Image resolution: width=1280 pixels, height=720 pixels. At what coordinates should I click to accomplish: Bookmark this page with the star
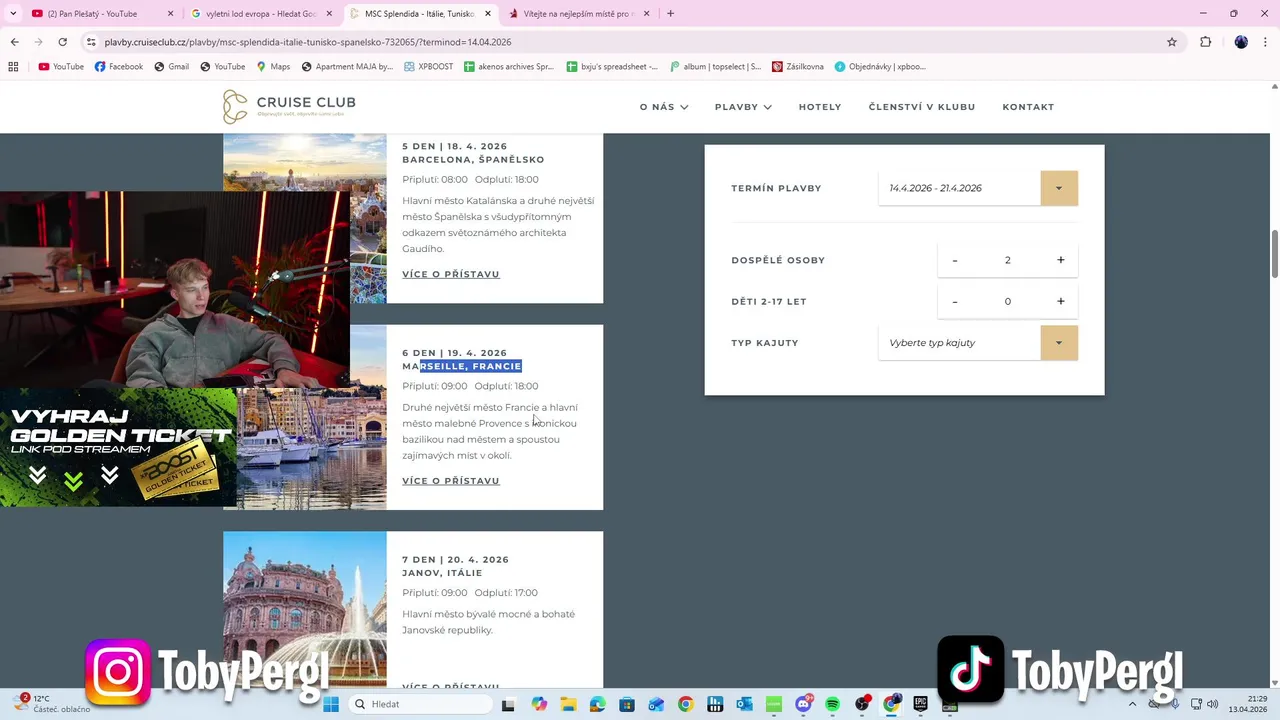[x=1172, y=42]
